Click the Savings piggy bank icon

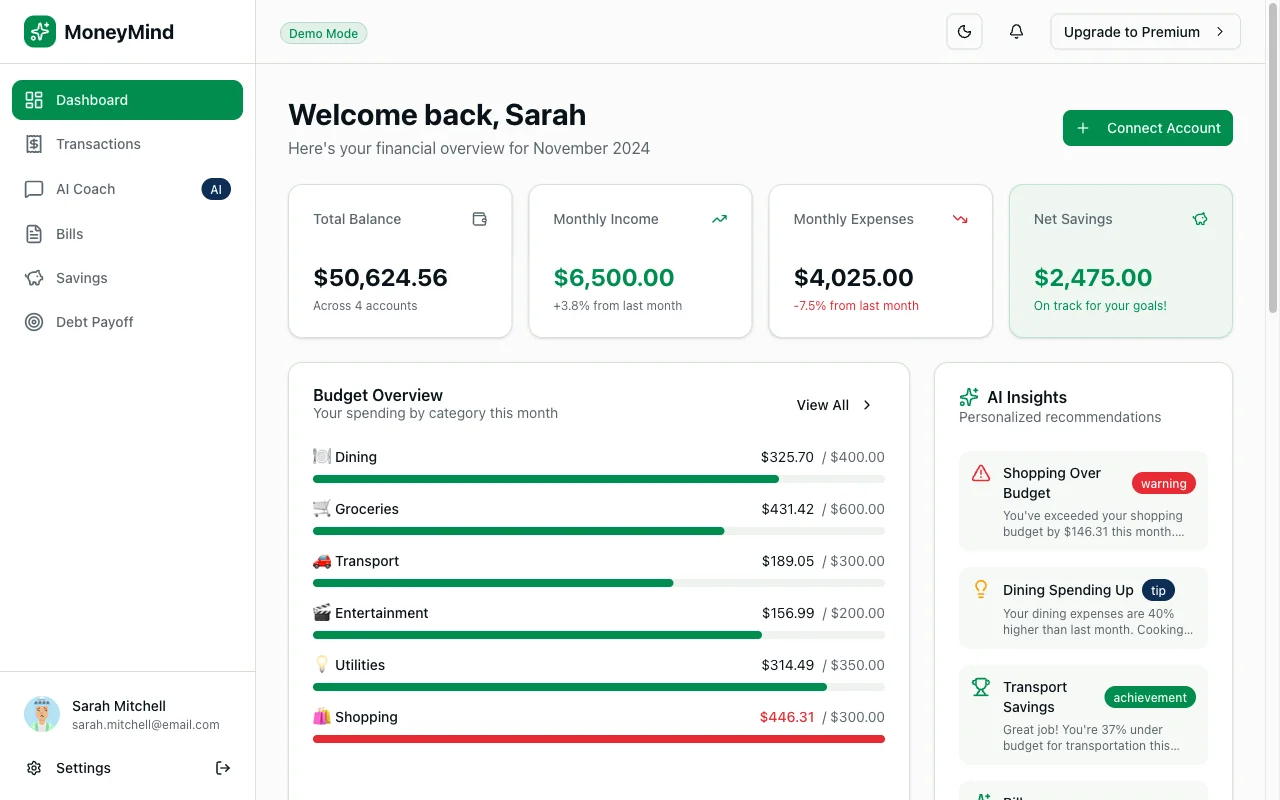34,278
